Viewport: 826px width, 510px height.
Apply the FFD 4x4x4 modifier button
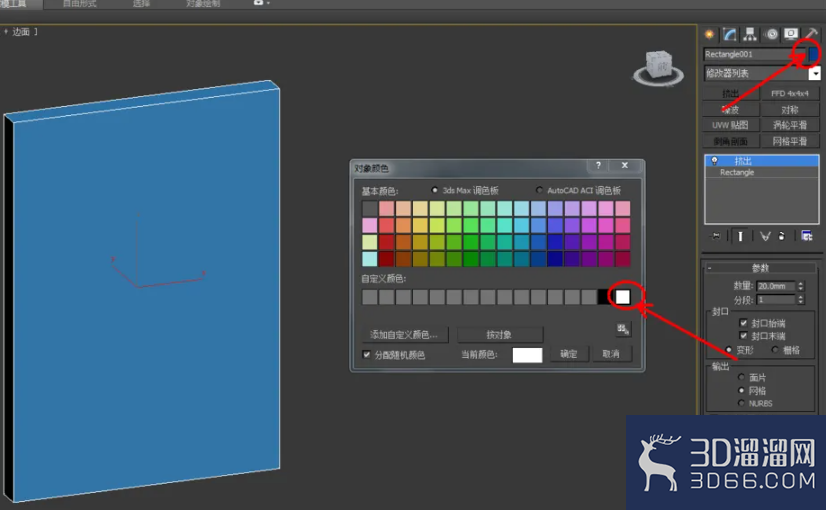(x=790, y=93)
